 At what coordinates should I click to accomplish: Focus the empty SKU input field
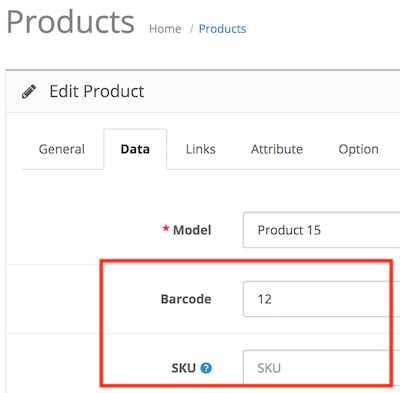(322, 368)
